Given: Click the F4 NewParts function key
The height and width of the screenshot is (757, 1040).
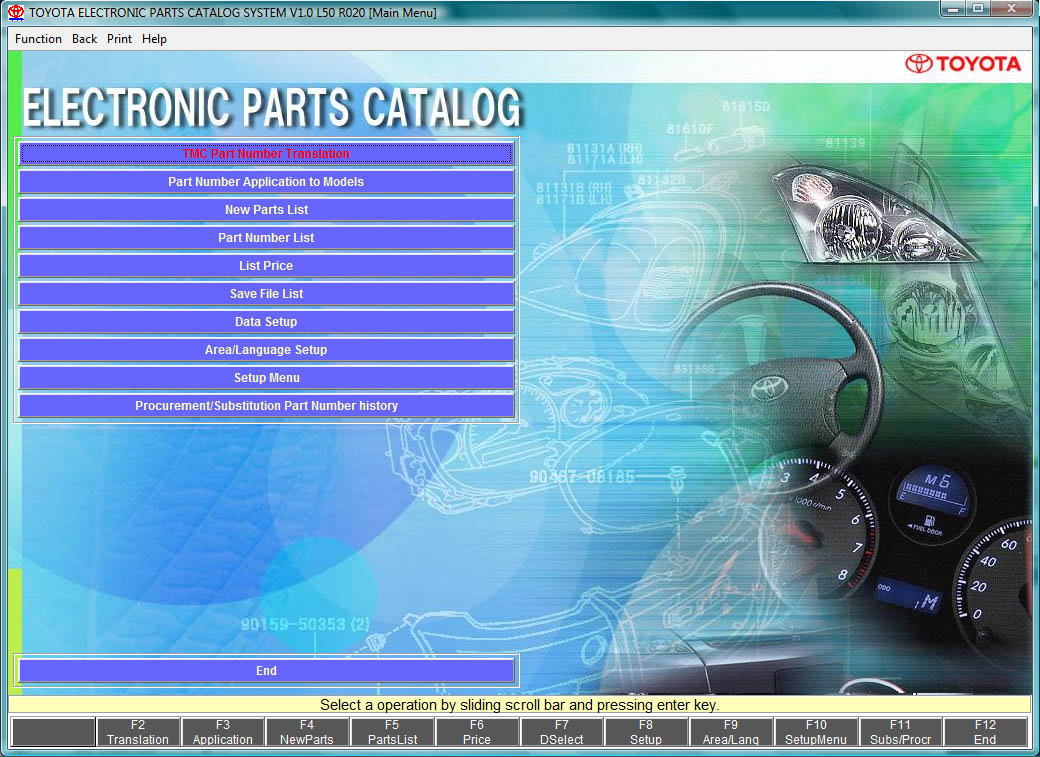Looking at the screenshot, I should pyautogui.click(x=307, y=732).
